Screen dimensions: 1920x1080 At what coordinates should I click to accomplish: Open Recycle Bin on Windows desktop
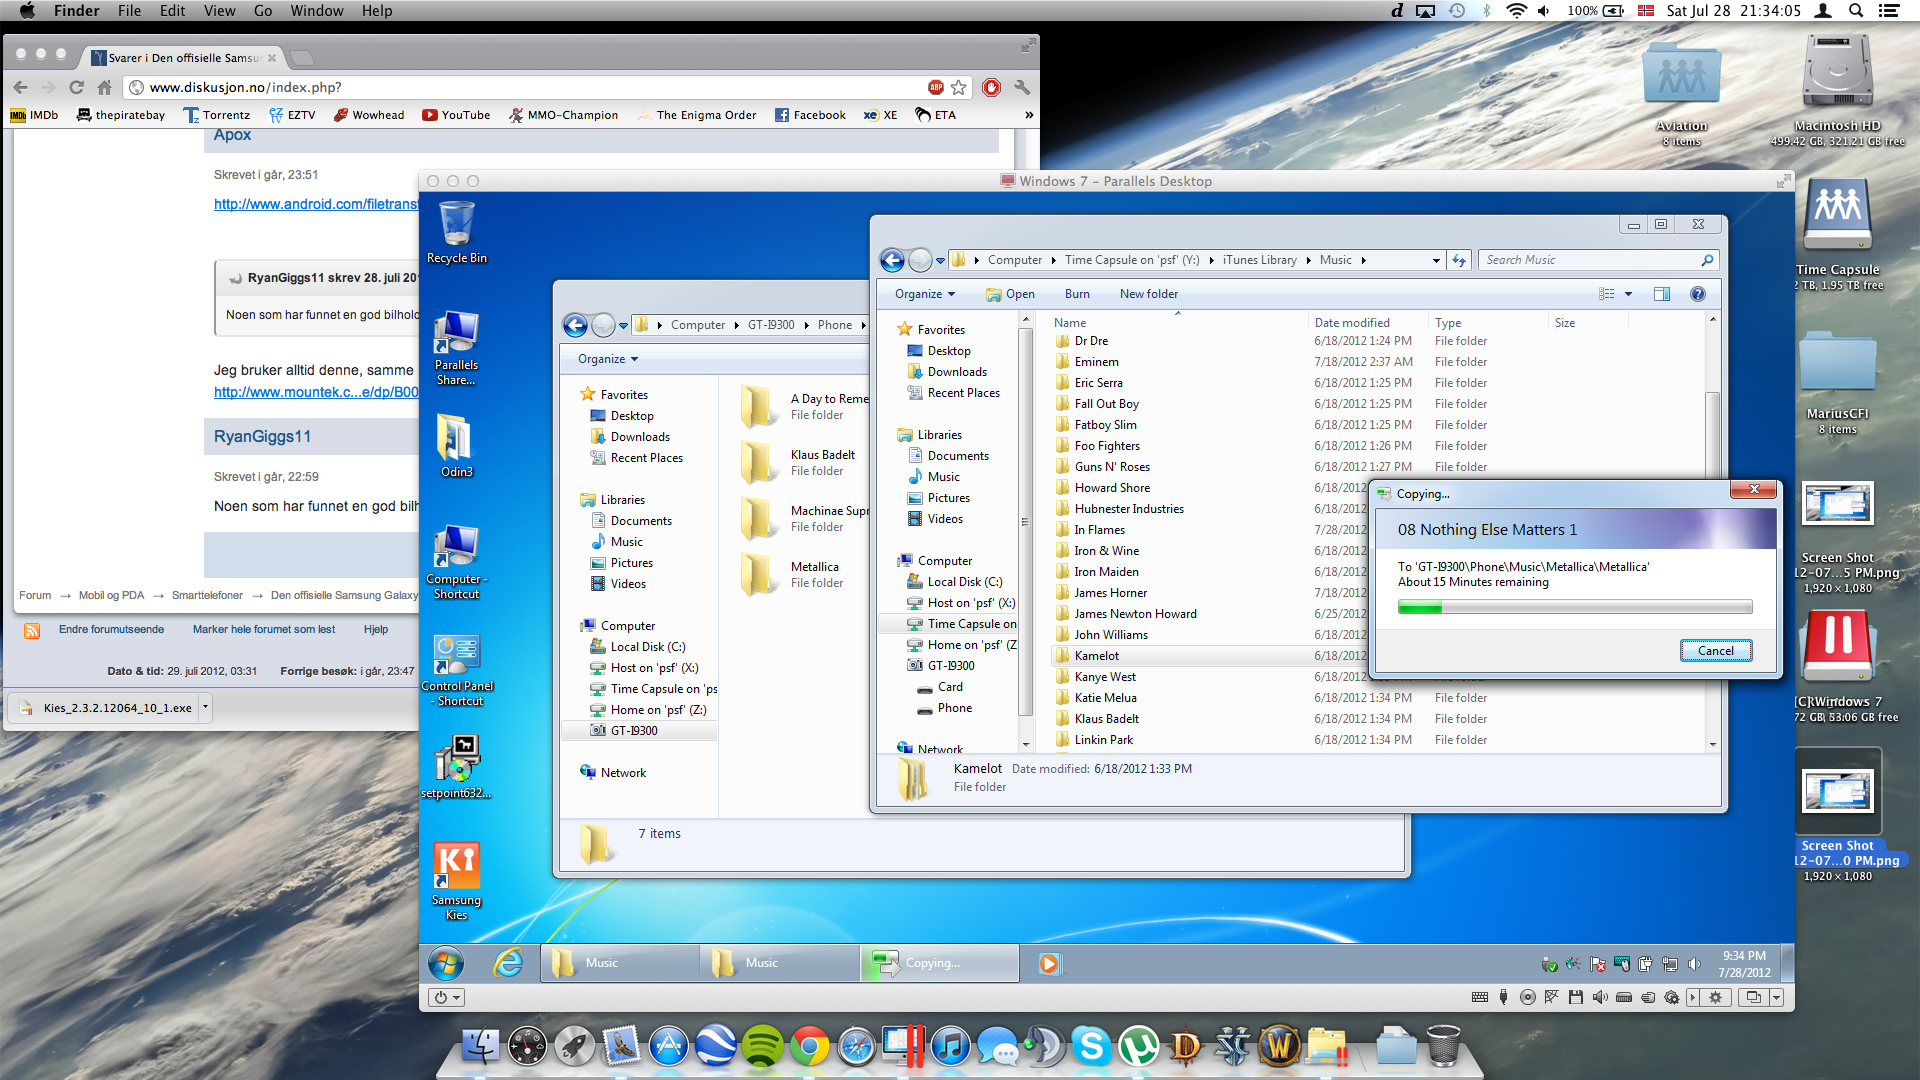457,232
